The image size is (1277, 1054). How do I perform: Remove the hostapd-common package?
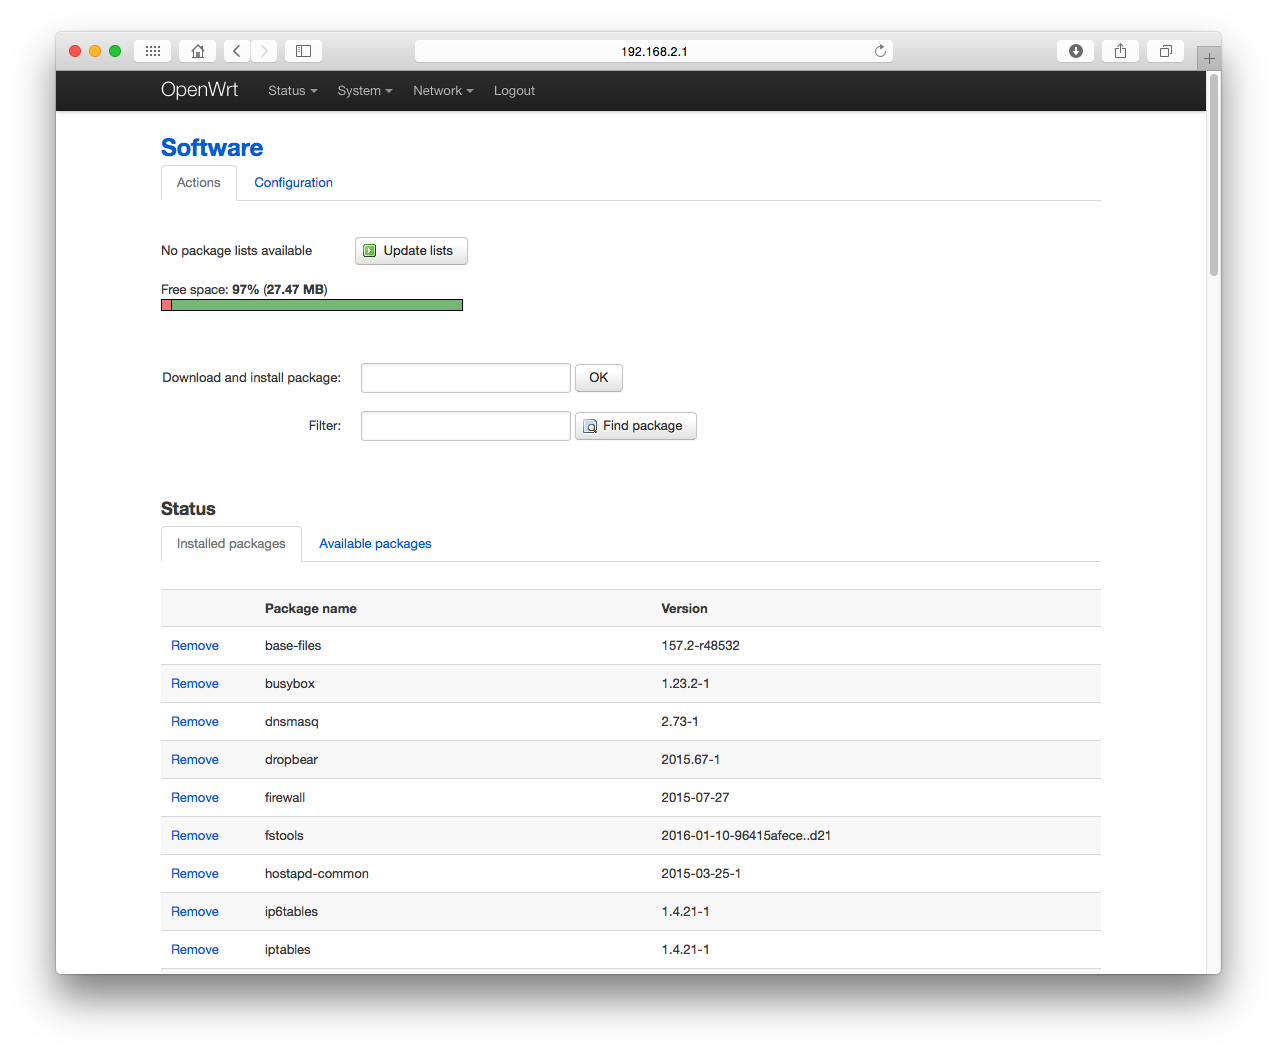195,874
